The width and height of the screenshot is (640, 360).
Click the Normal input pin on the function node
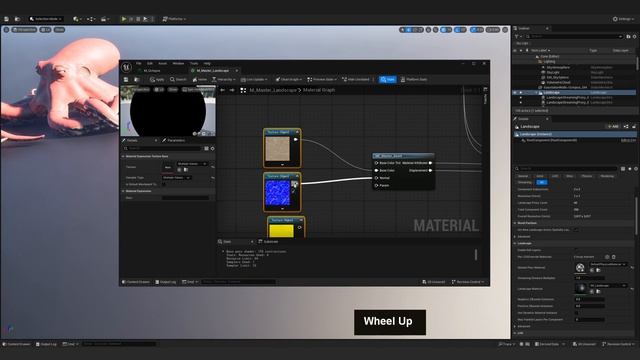pyautogui.click(x=376, y=178)
